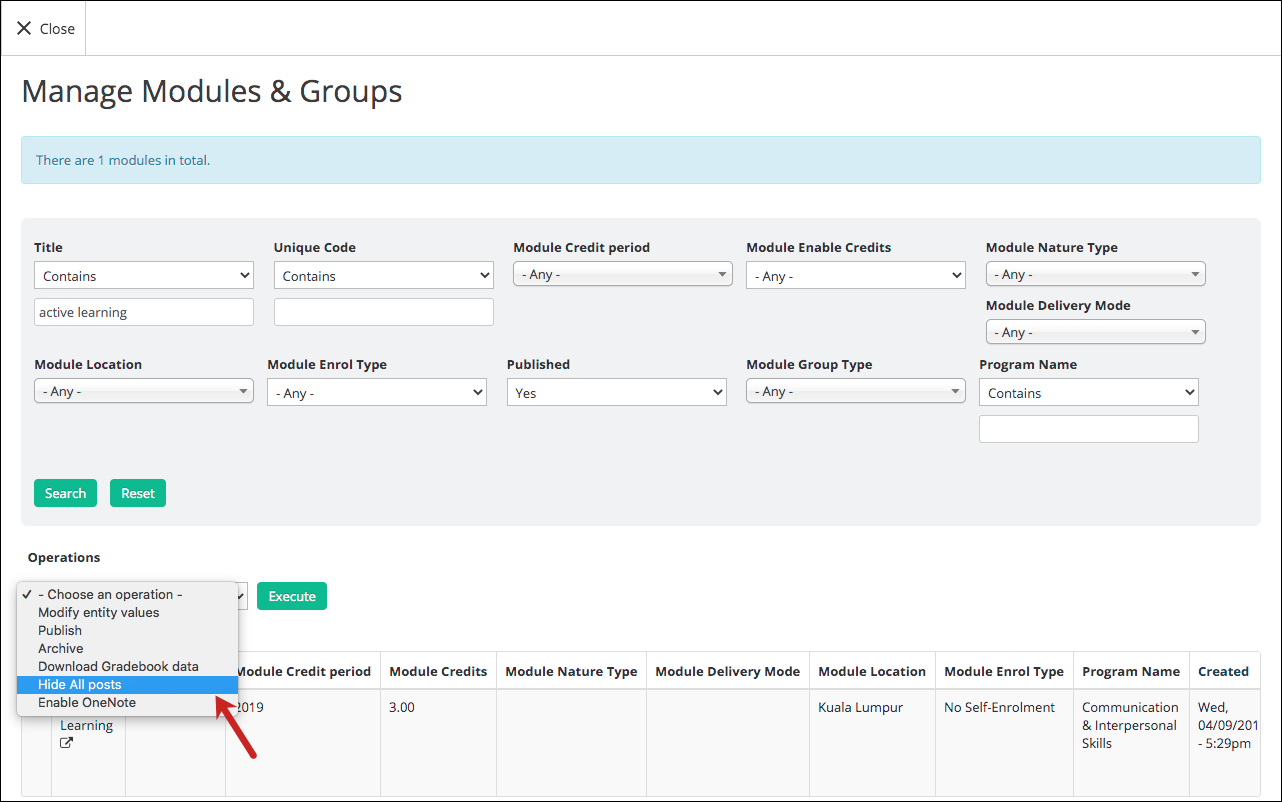Viewport: 1282px width, 802px height.
Task: Choose 'Download Gradebook data' operation
Action: pos(127,667)
